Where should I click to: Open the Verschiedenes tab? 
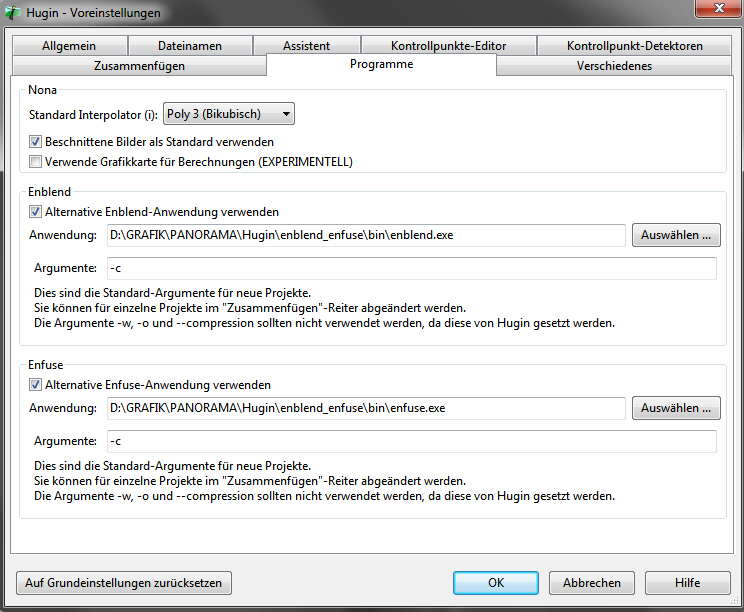614,66
